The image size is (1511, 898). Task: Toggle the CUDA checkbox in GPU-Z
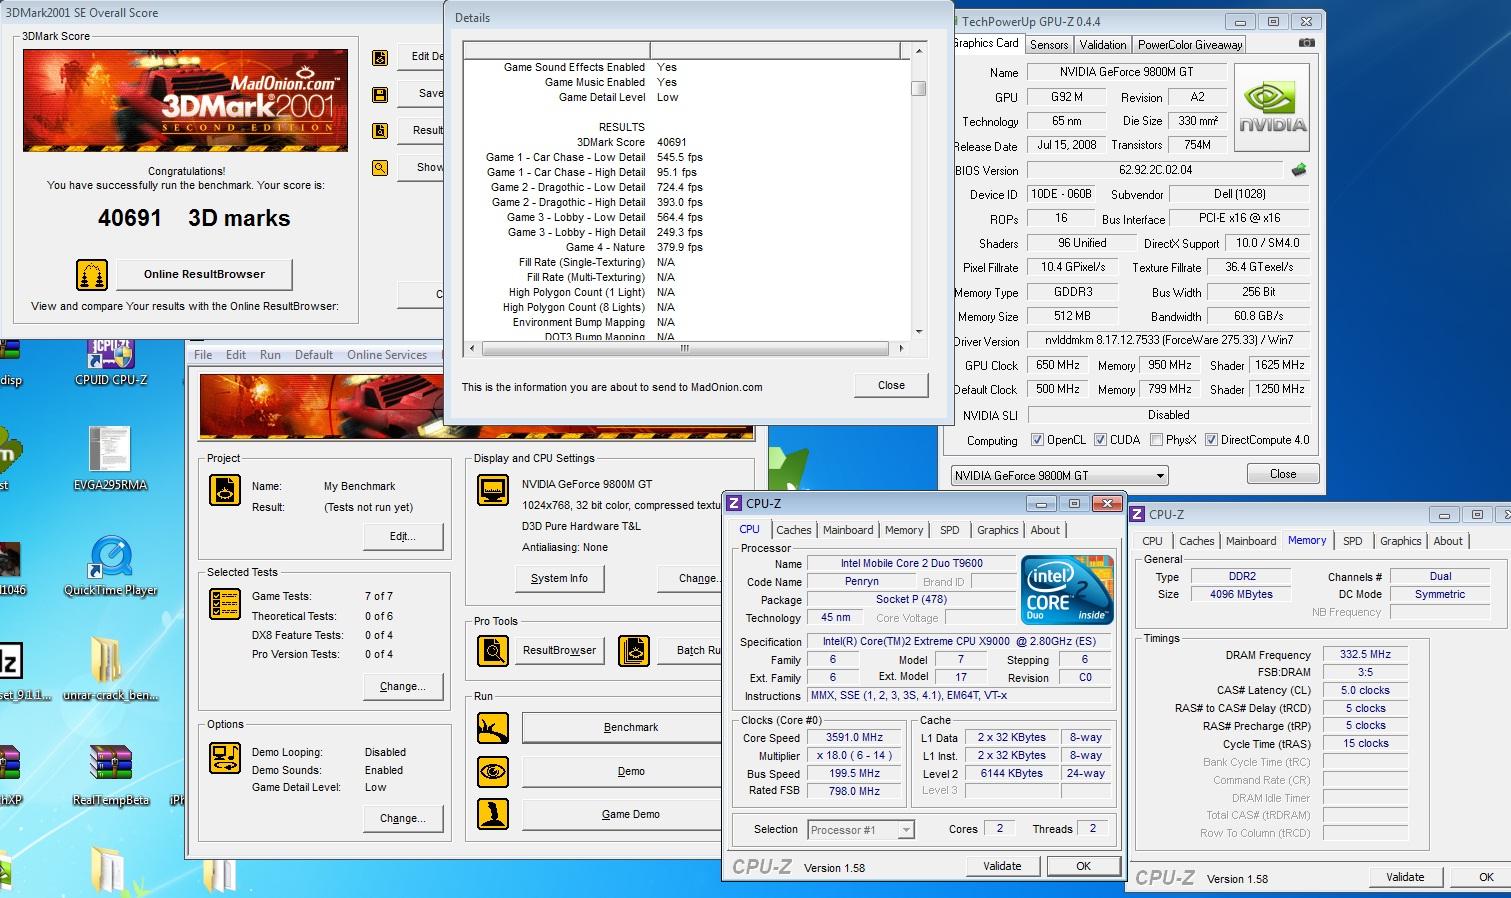(1101, 440)
